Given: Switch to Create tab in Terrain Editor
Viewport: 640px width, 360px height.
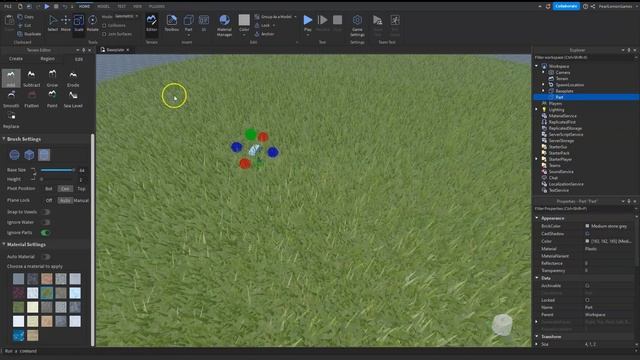Looking at the screenshot, I should click(x=16, y=59).
